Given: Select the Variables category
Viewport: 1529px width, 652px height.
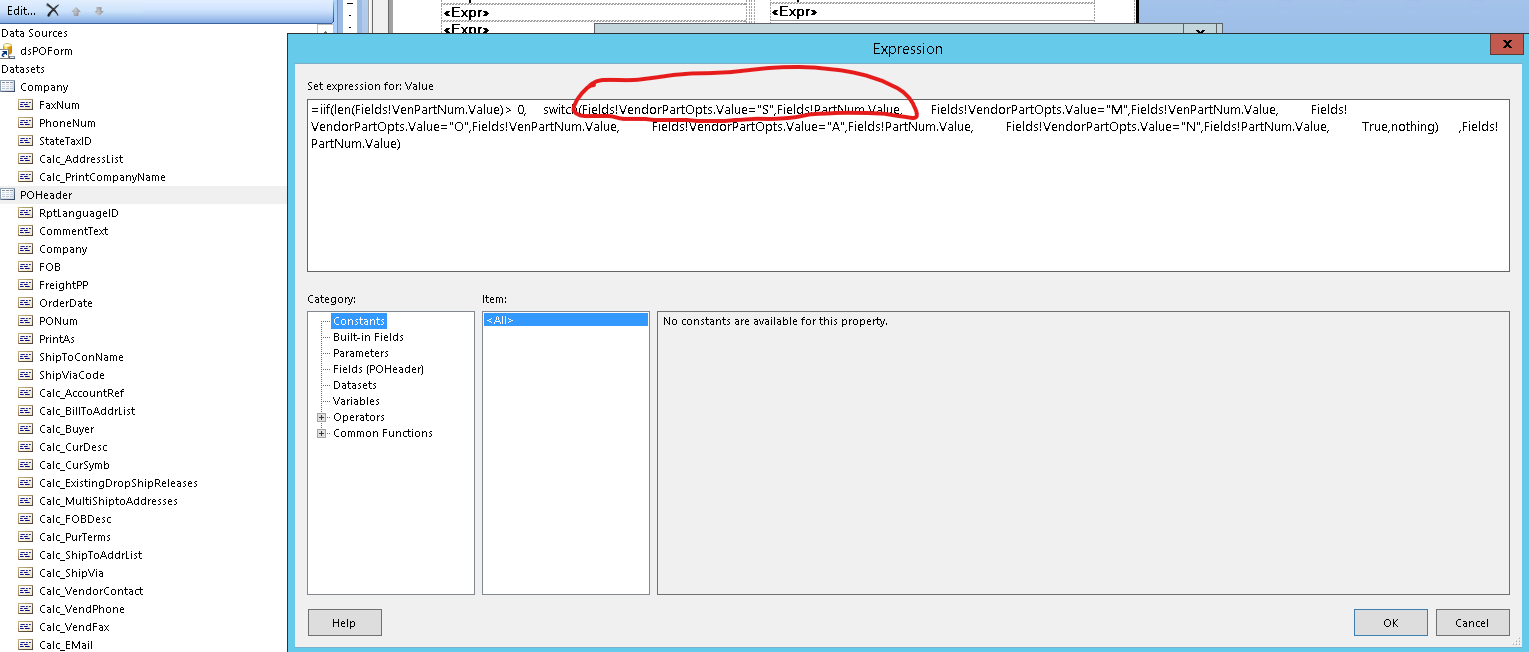Looking at the screenshot, I should pyautogui.click(x=356, y=401).
